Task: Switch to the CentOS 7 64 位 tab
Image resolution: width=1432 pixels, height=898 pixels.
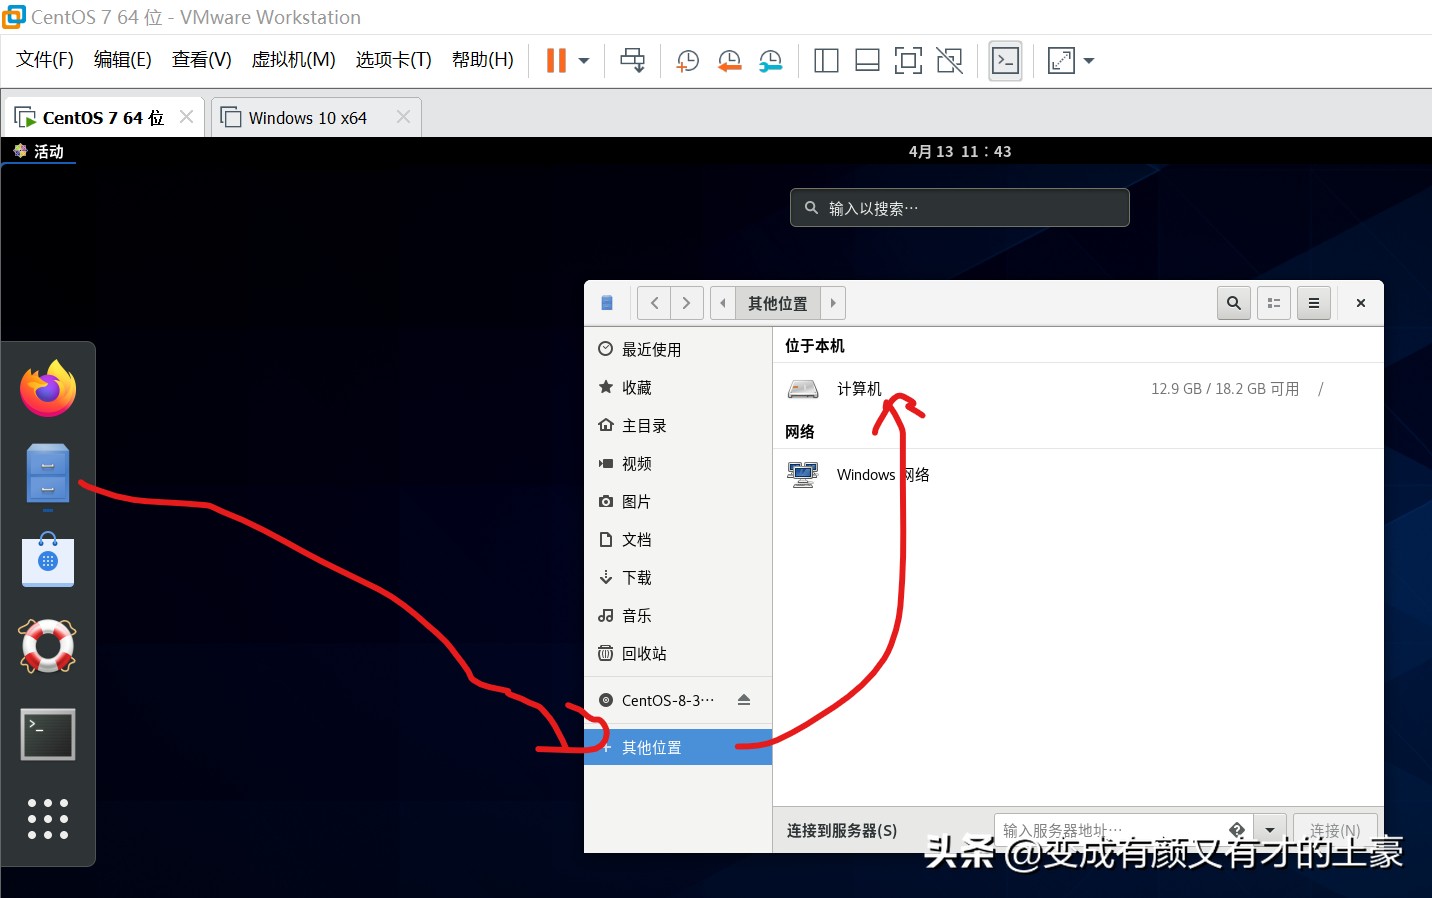Action: point(103,118)
